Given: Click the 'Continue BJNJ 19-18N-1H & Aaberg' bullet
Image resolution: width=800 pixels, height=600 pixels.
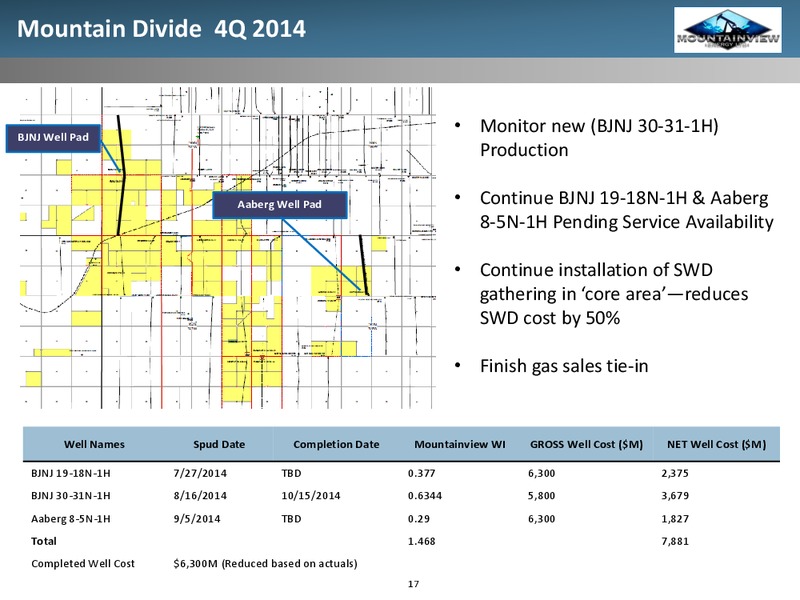Looking at the screenshot, I should pos(627,210).
